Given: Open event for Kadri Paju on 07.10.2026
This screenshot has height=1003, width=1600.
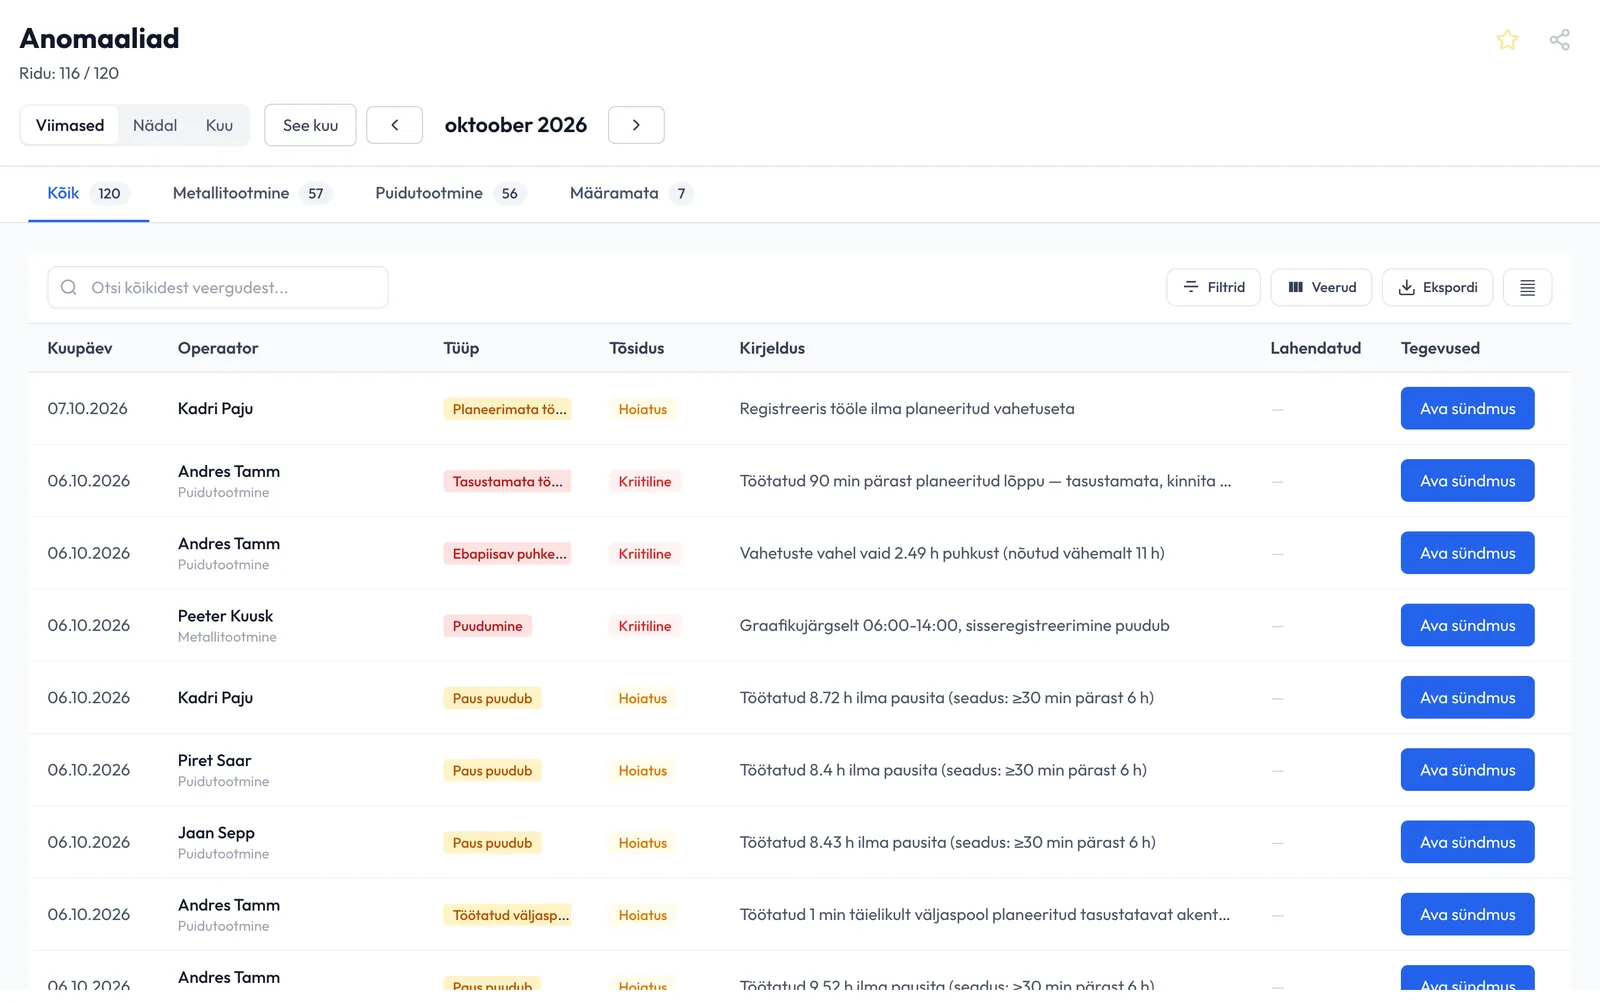Looking at the screenshot, I should pos(1467,409).
